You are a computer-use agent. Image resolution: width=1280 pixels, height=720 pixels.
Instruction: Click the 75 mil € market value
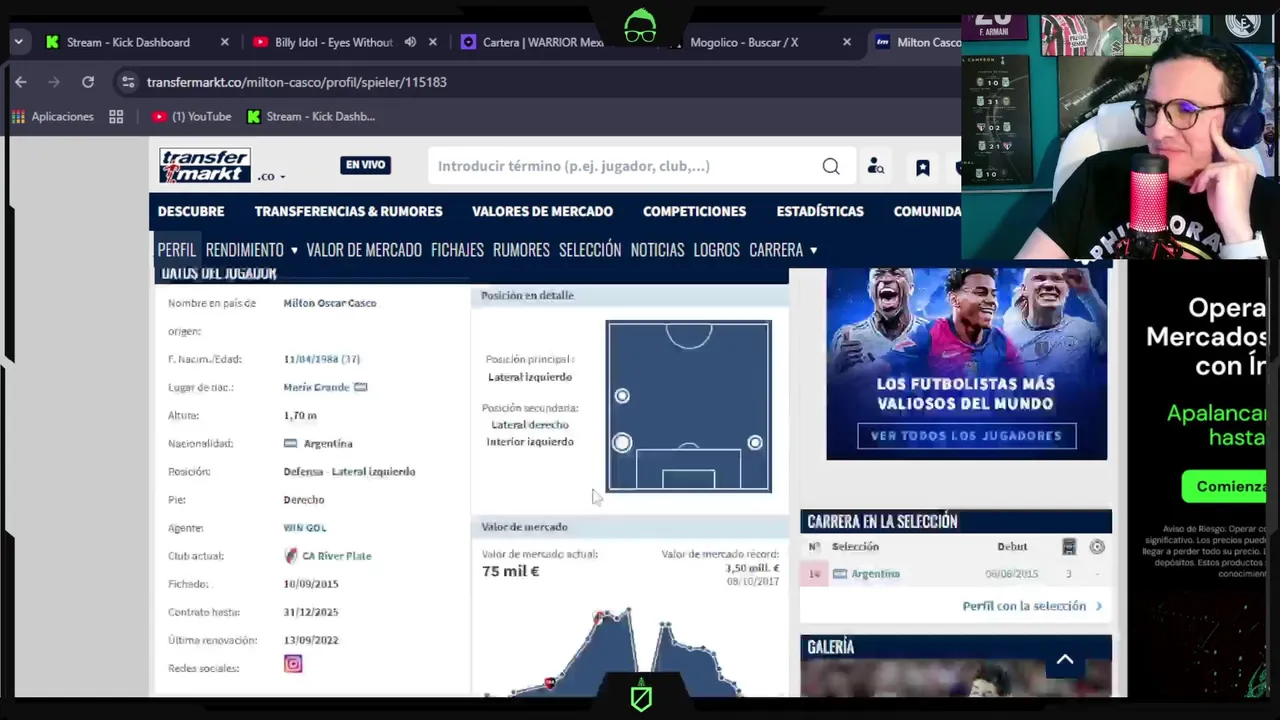(x=510, y=571)
